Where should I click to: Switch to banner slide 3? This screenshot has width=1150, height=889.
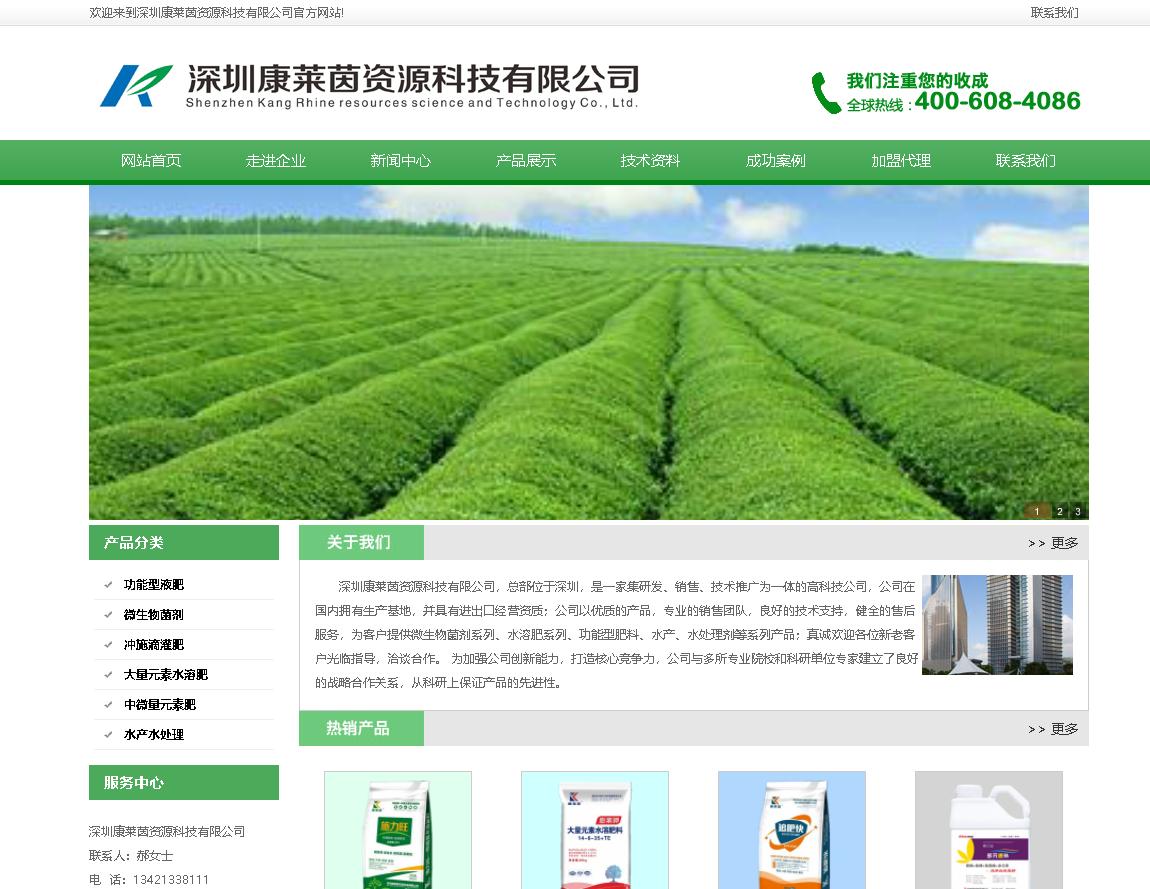point(1077,511)
